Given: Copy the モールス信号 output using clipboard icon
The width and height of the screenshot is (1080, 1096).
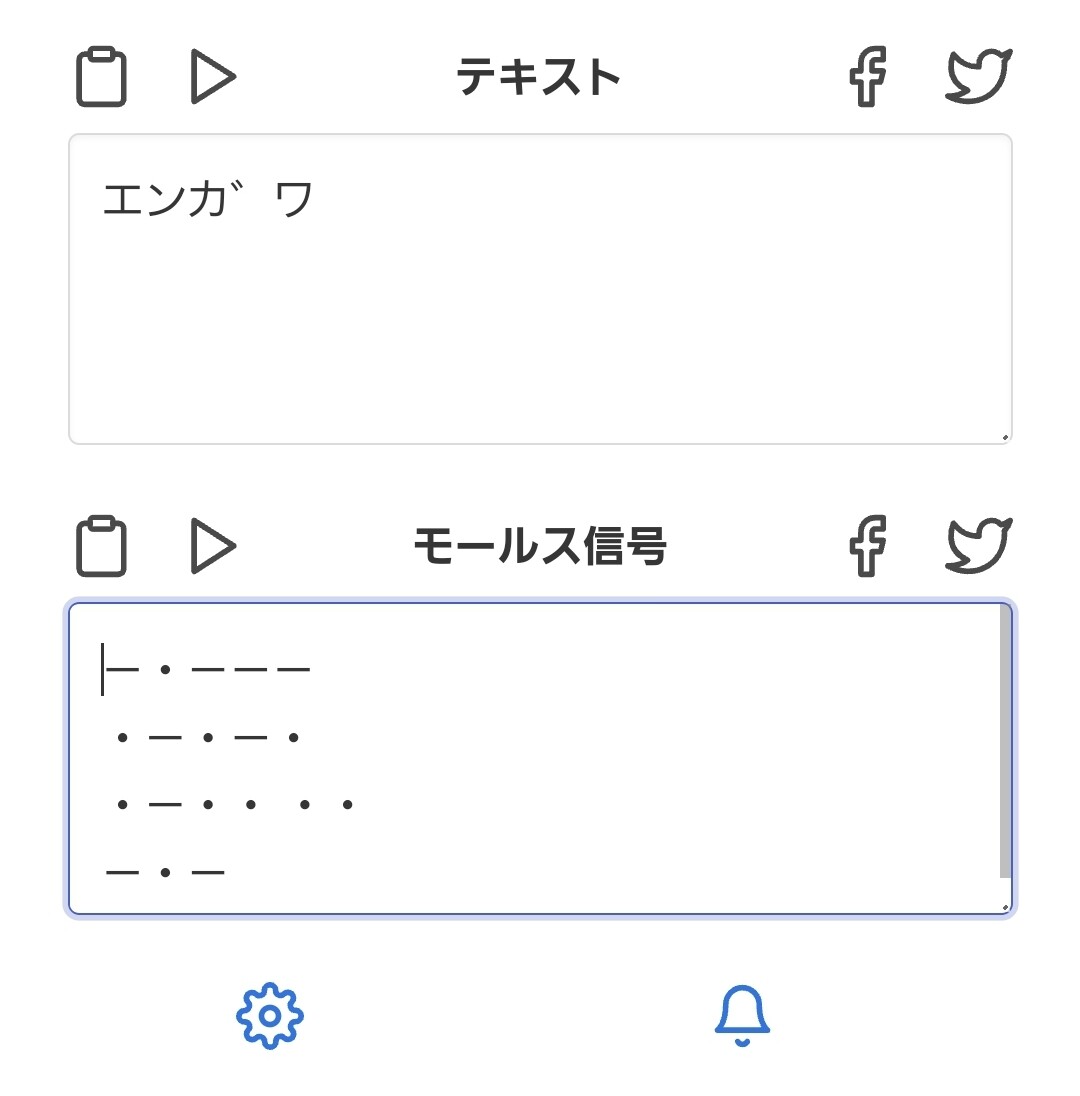Looking at the screenshot, I should pos(102,546).
